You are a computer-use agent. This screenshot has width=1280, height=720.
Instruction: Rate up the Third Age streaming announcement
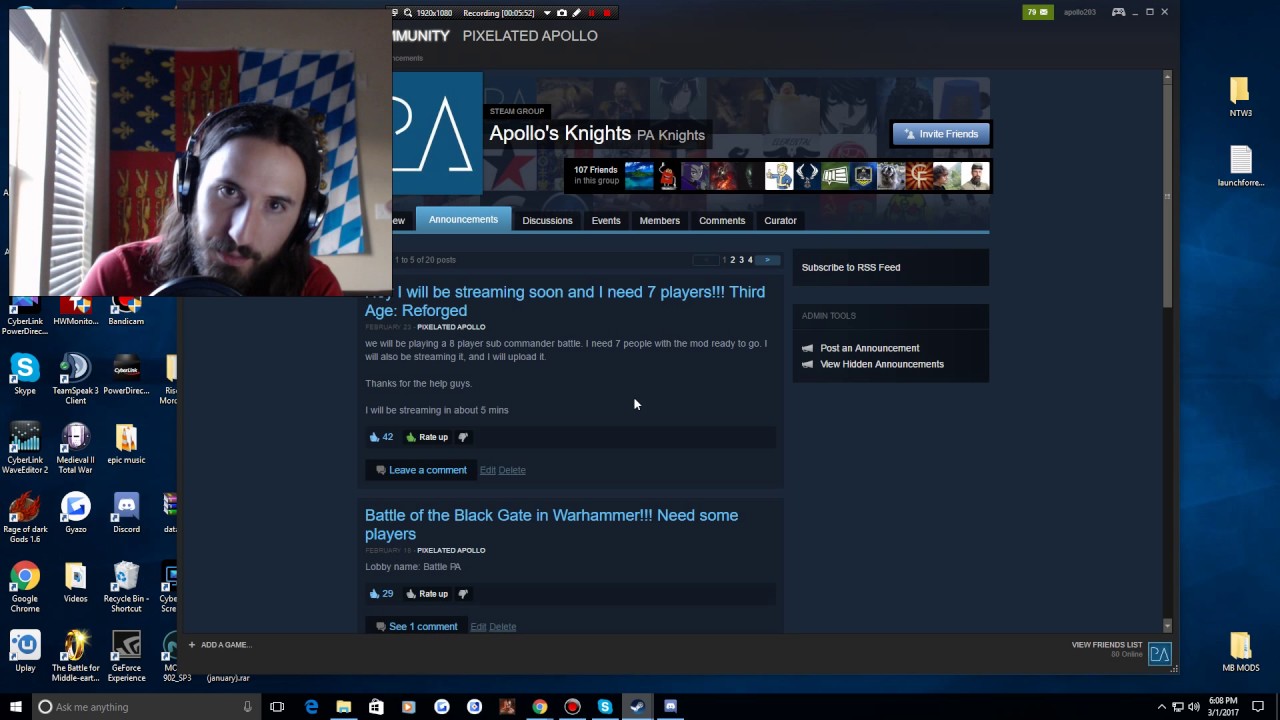427,438
